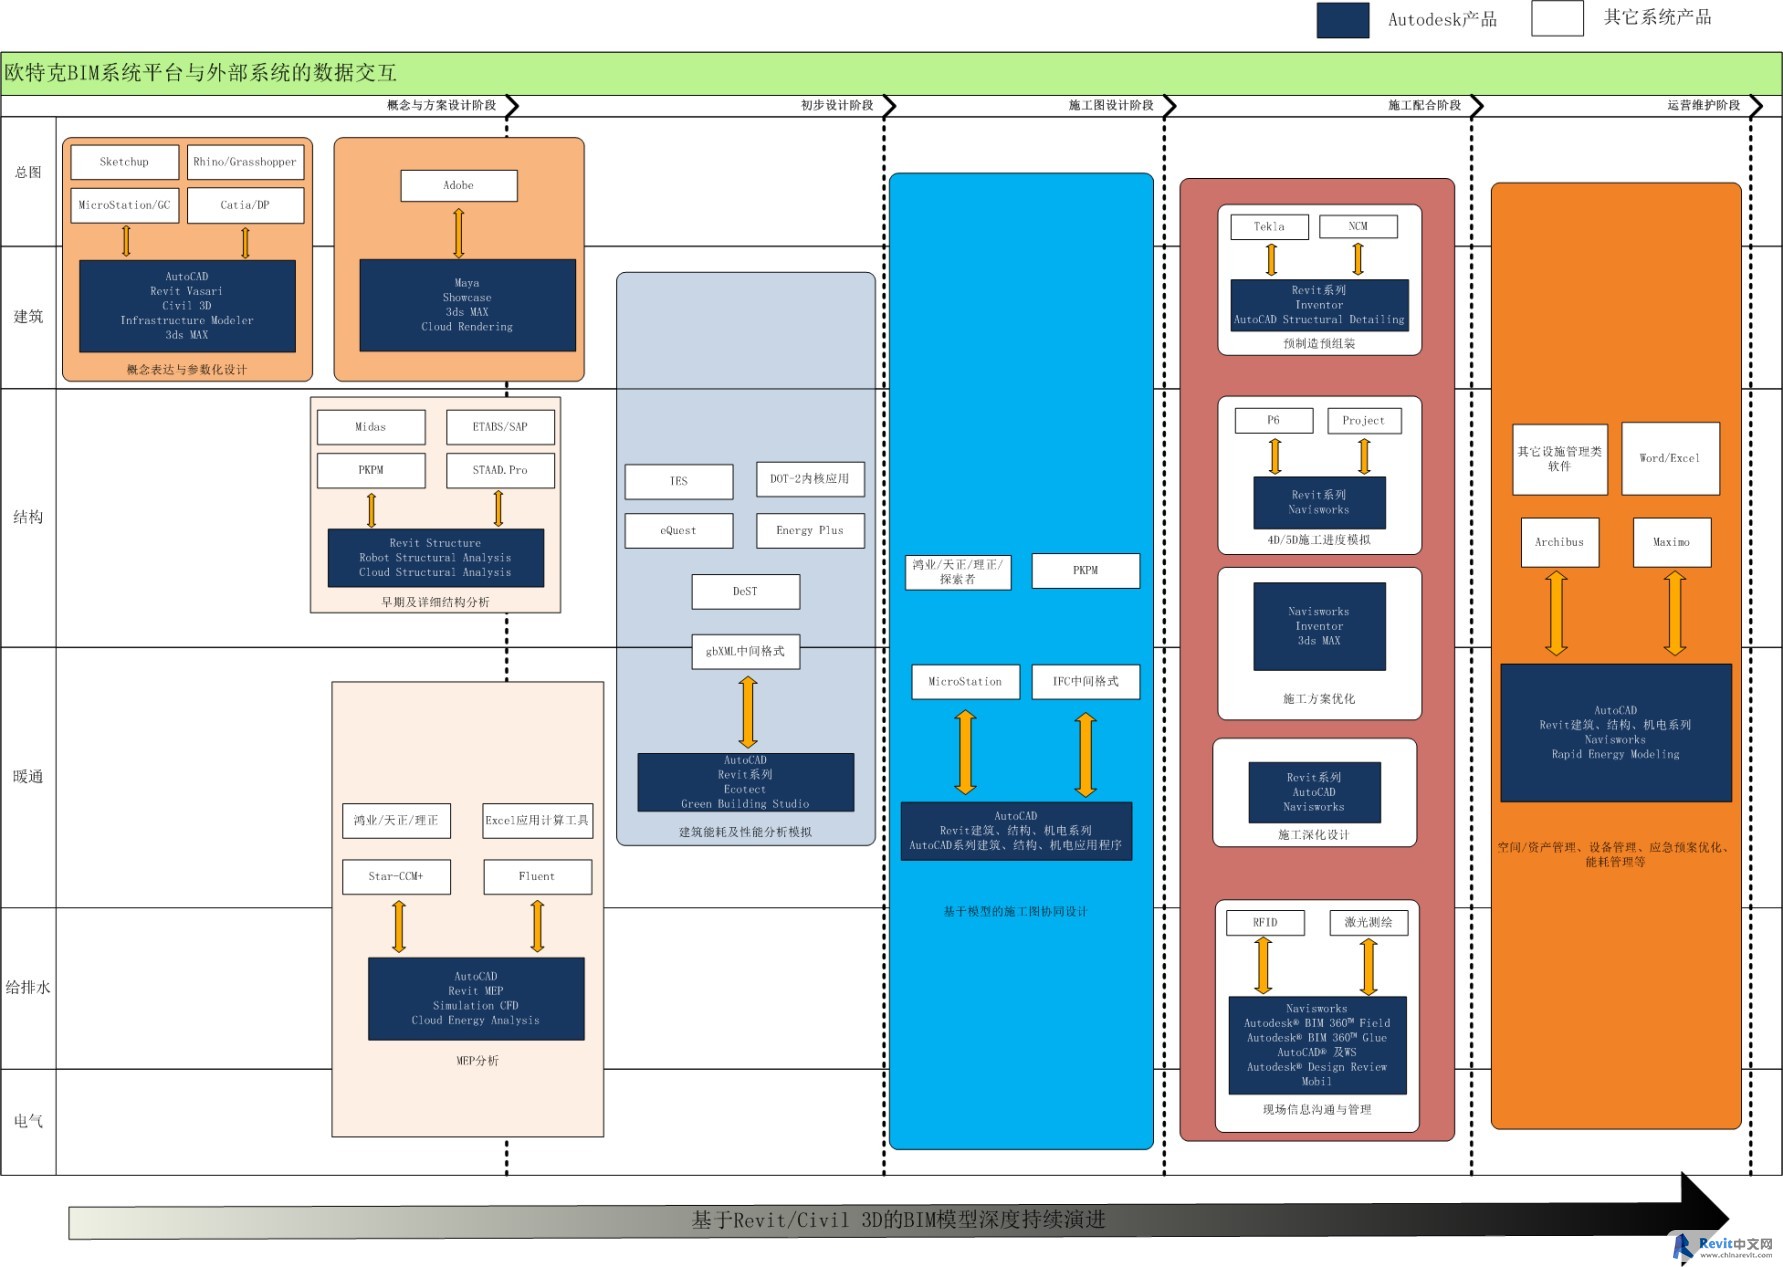Click the Catia/DP box

point(245,205)
